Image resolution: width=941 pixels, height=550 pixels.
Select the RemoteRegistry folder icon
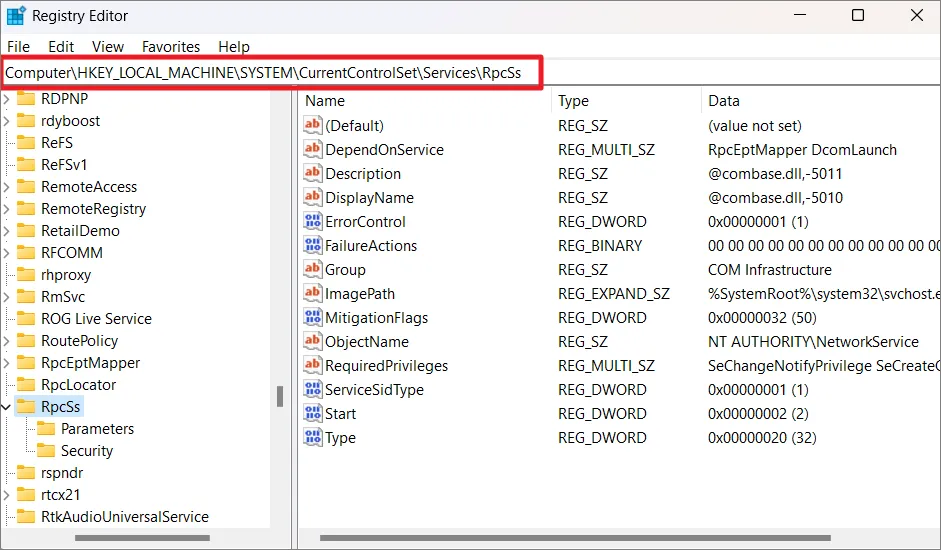coord(26,209)
